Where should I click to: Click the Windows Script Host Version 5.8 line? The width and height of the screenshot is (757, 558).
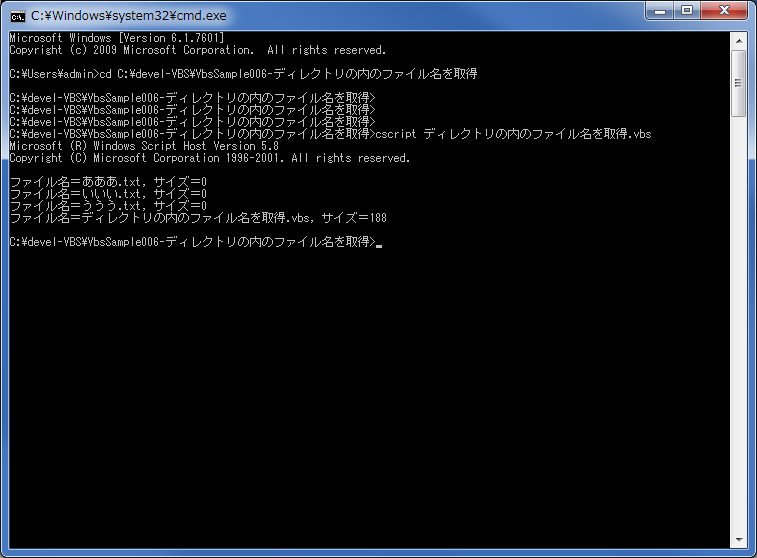point(144,146)
